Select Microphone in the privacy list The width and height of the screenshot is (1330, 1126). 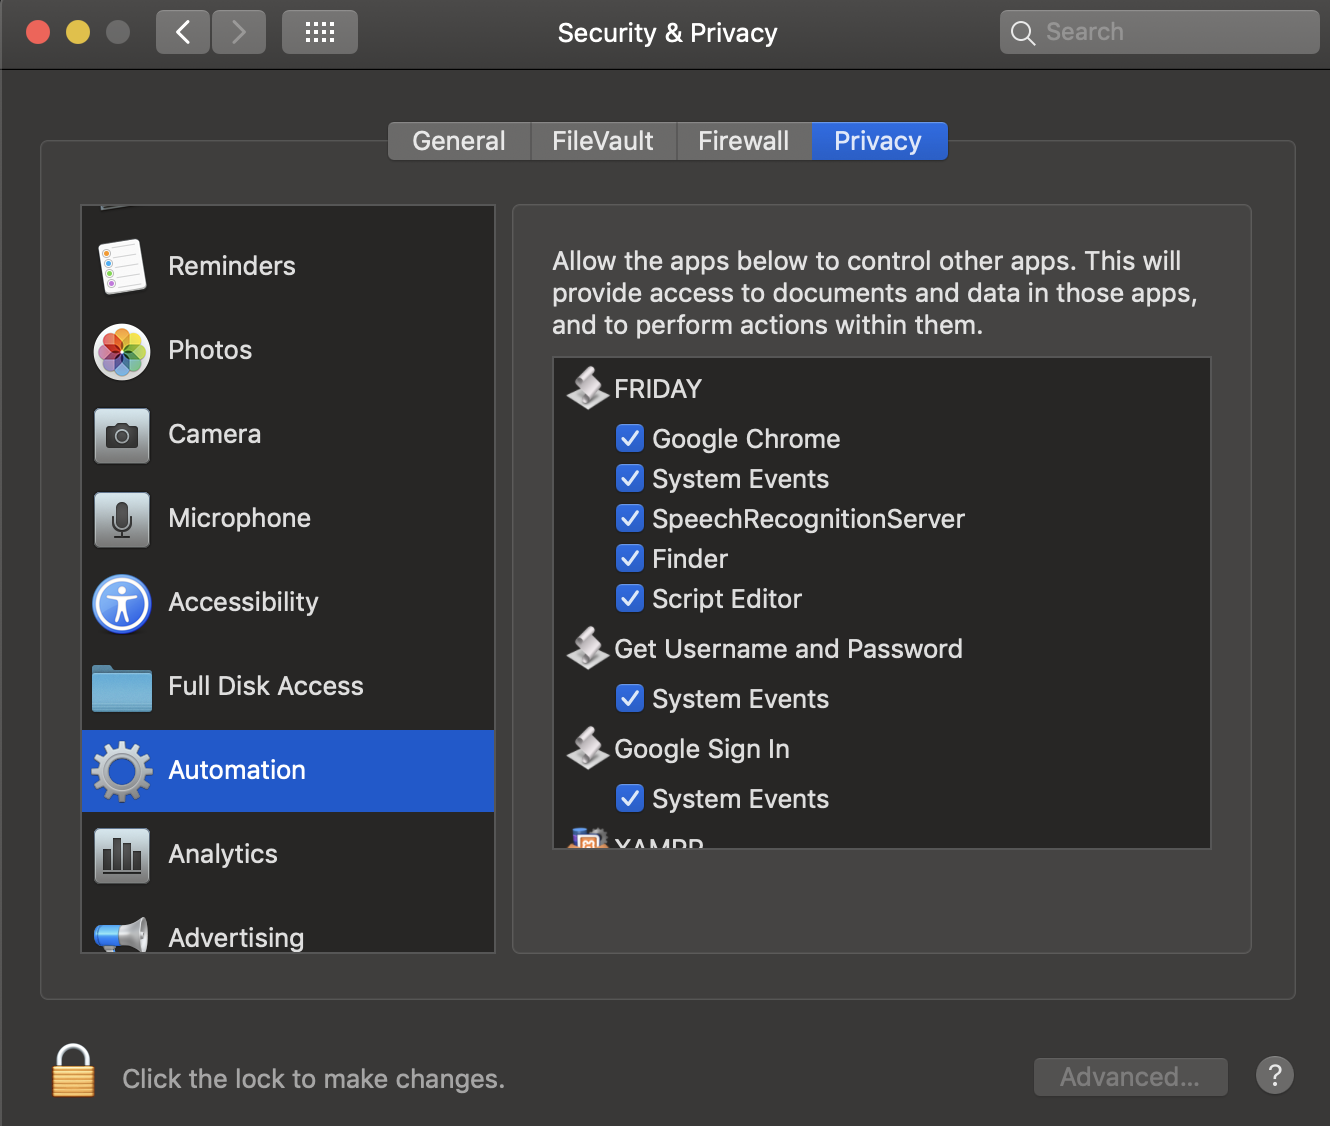tap(288, 519)
